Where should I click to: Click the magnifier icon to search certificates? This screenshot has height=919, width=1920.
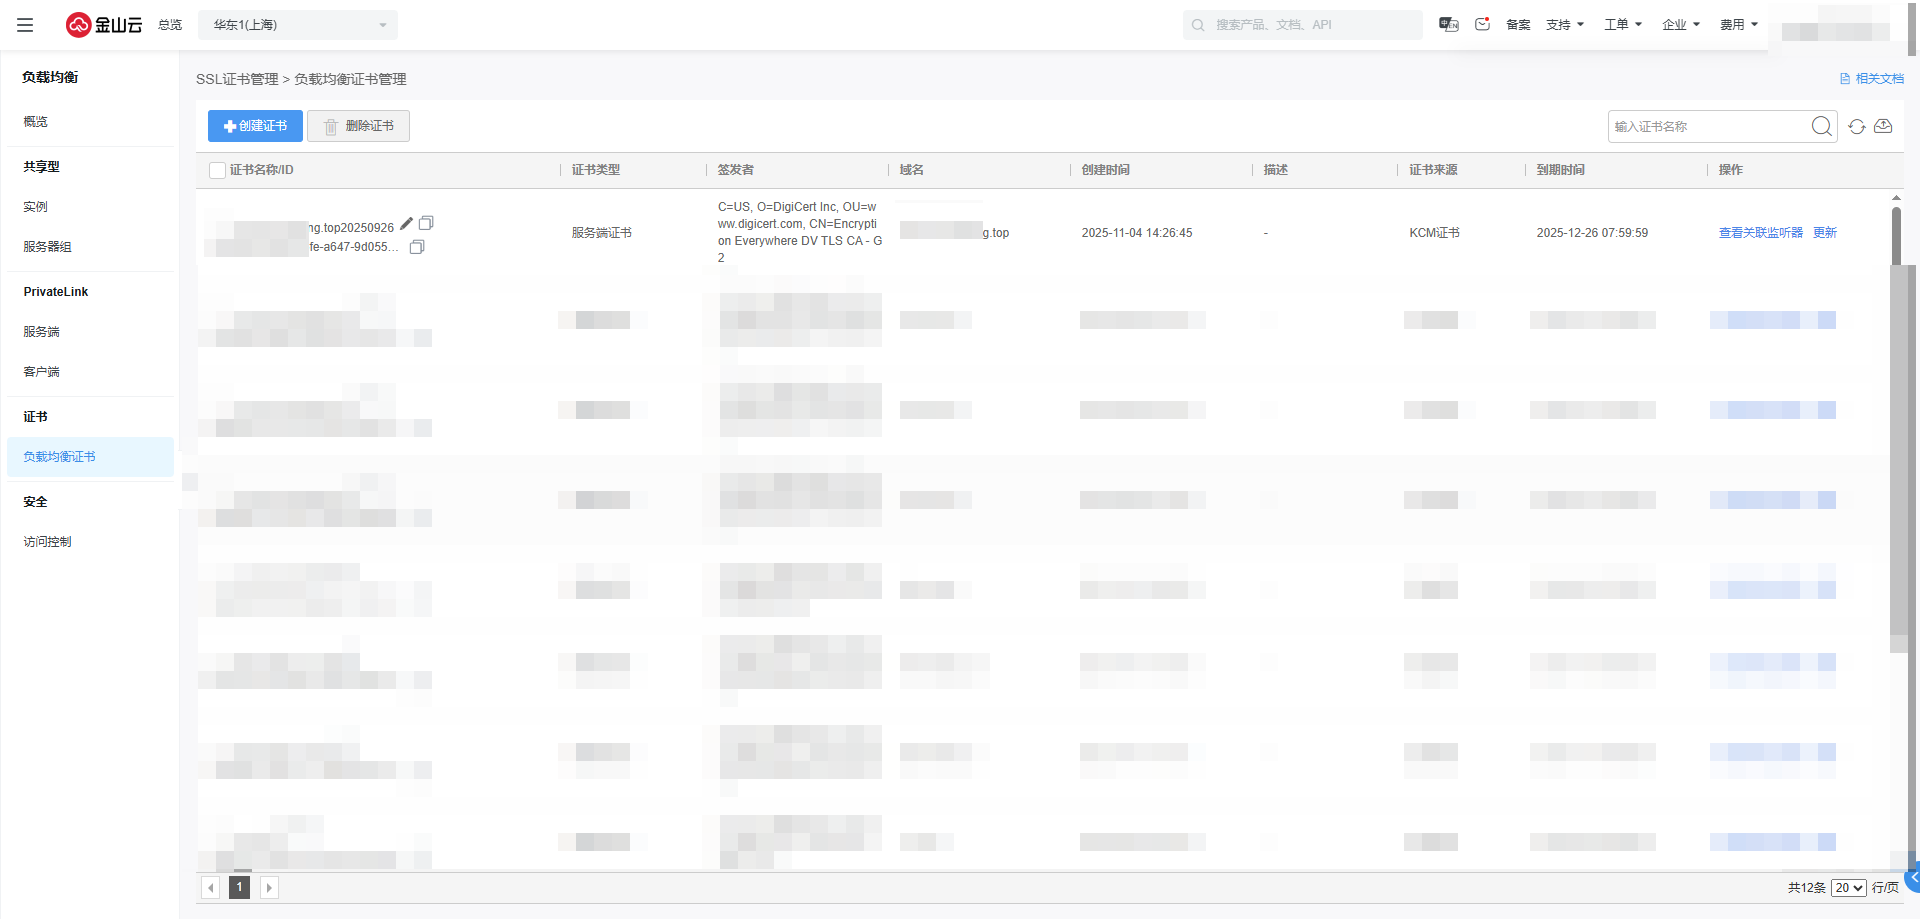pos(1821,126)
